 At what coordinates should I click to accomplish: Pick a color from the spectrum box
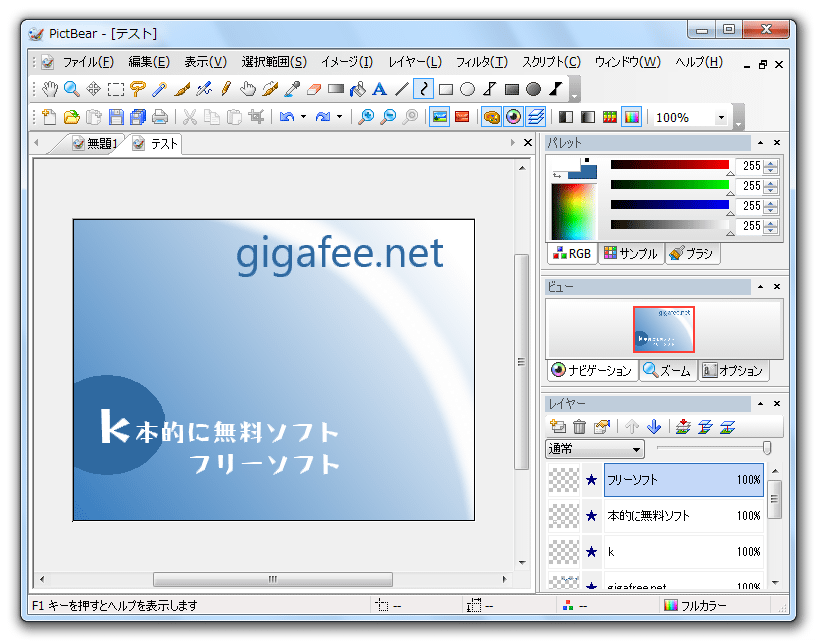(x=573, y=211)
